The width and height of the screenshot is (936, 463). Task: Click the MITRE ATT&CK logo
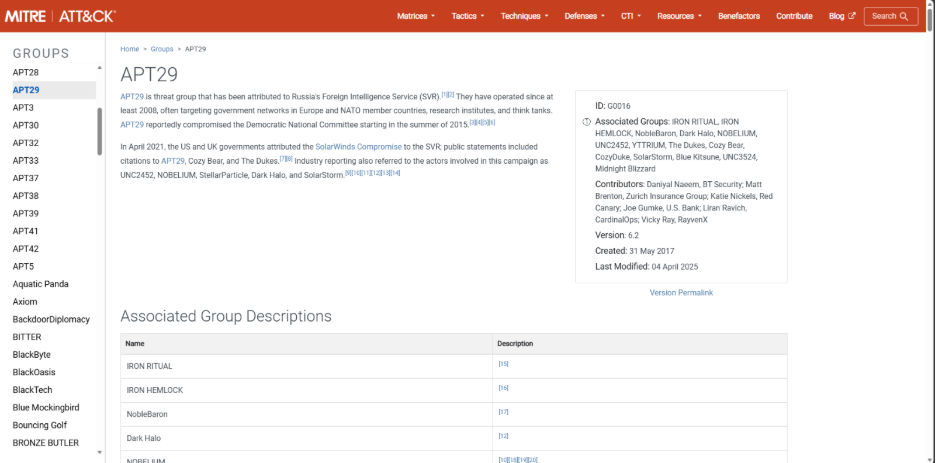coord(60,16)
